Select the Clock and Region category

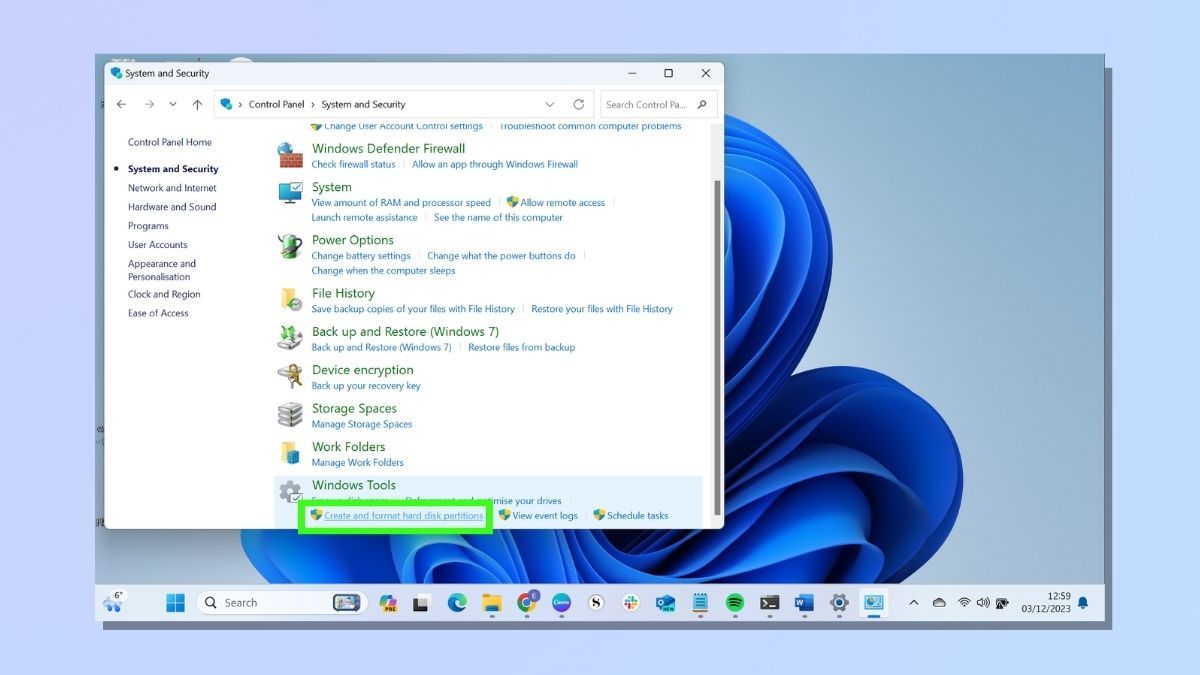[163, 294]
